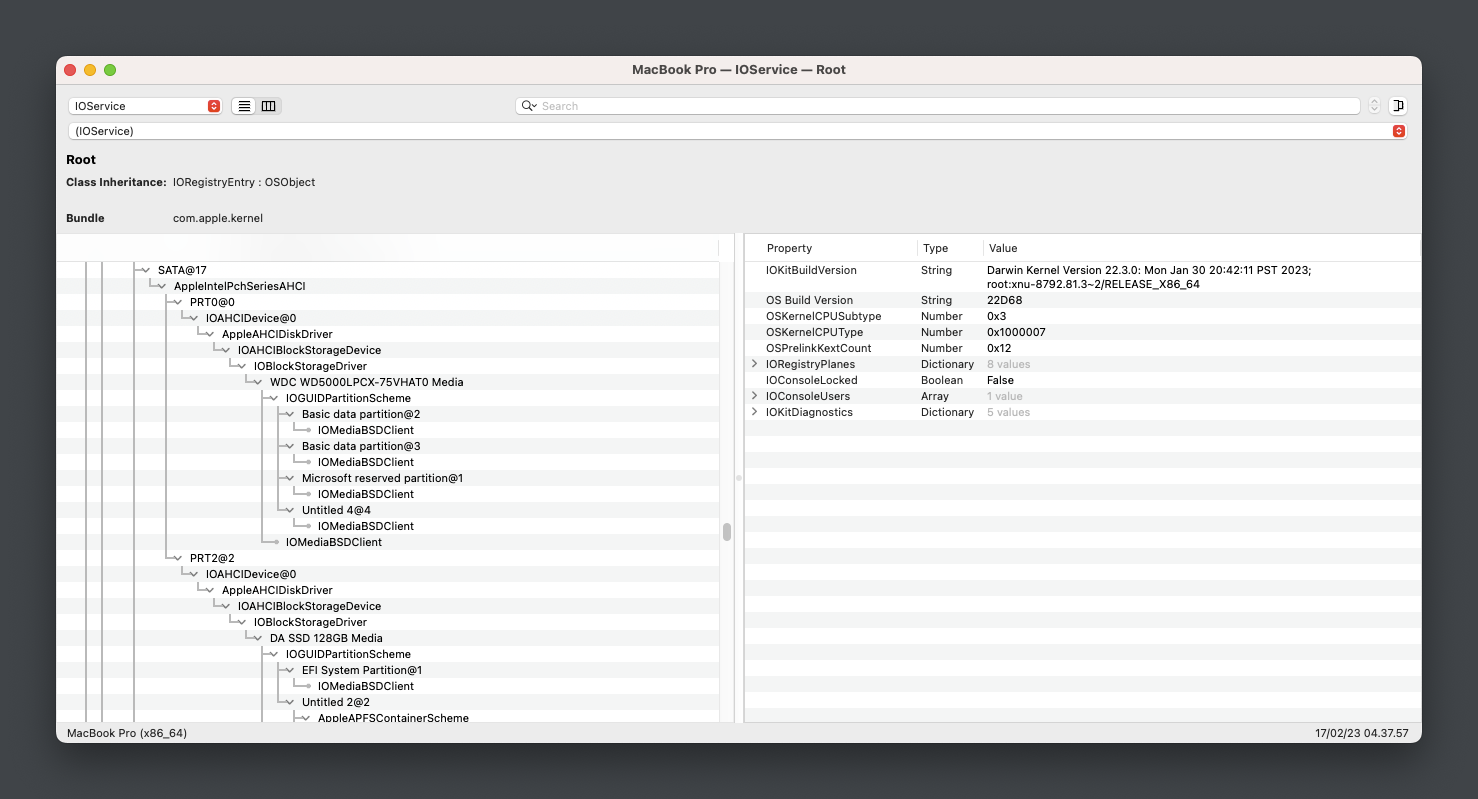Collapse the AppleIntelPchSeriesAHCI node

[161, 286]
